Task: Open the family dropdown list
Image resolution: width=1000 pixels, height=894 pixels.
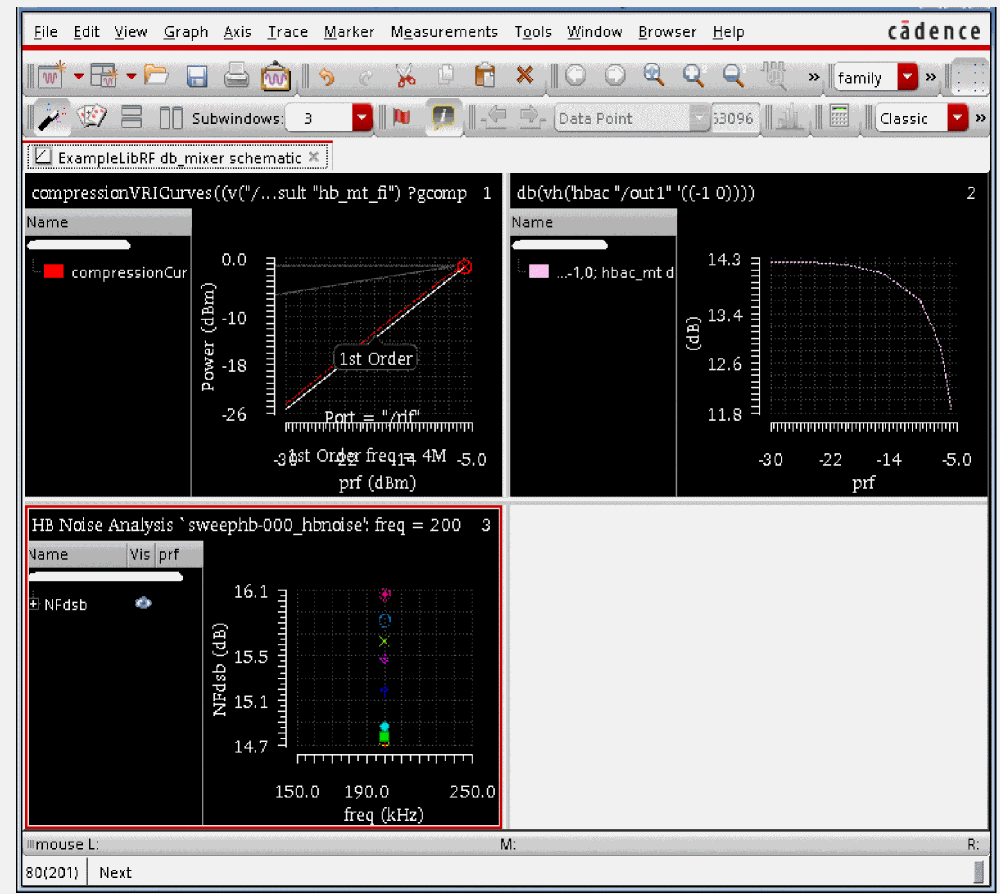Action: click(907, 77)
